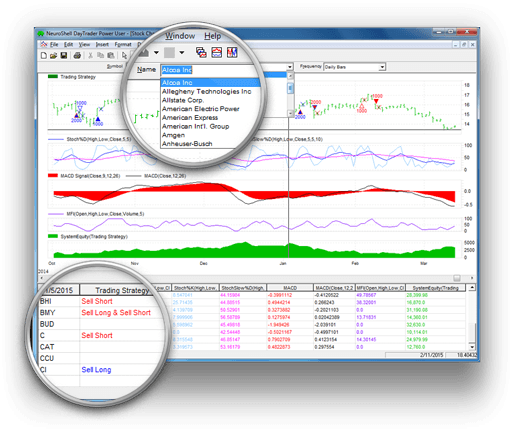Open dropdown arrow beside the gray color box
The width and height of the screenshot is (512, 431).
pos(182,52)
